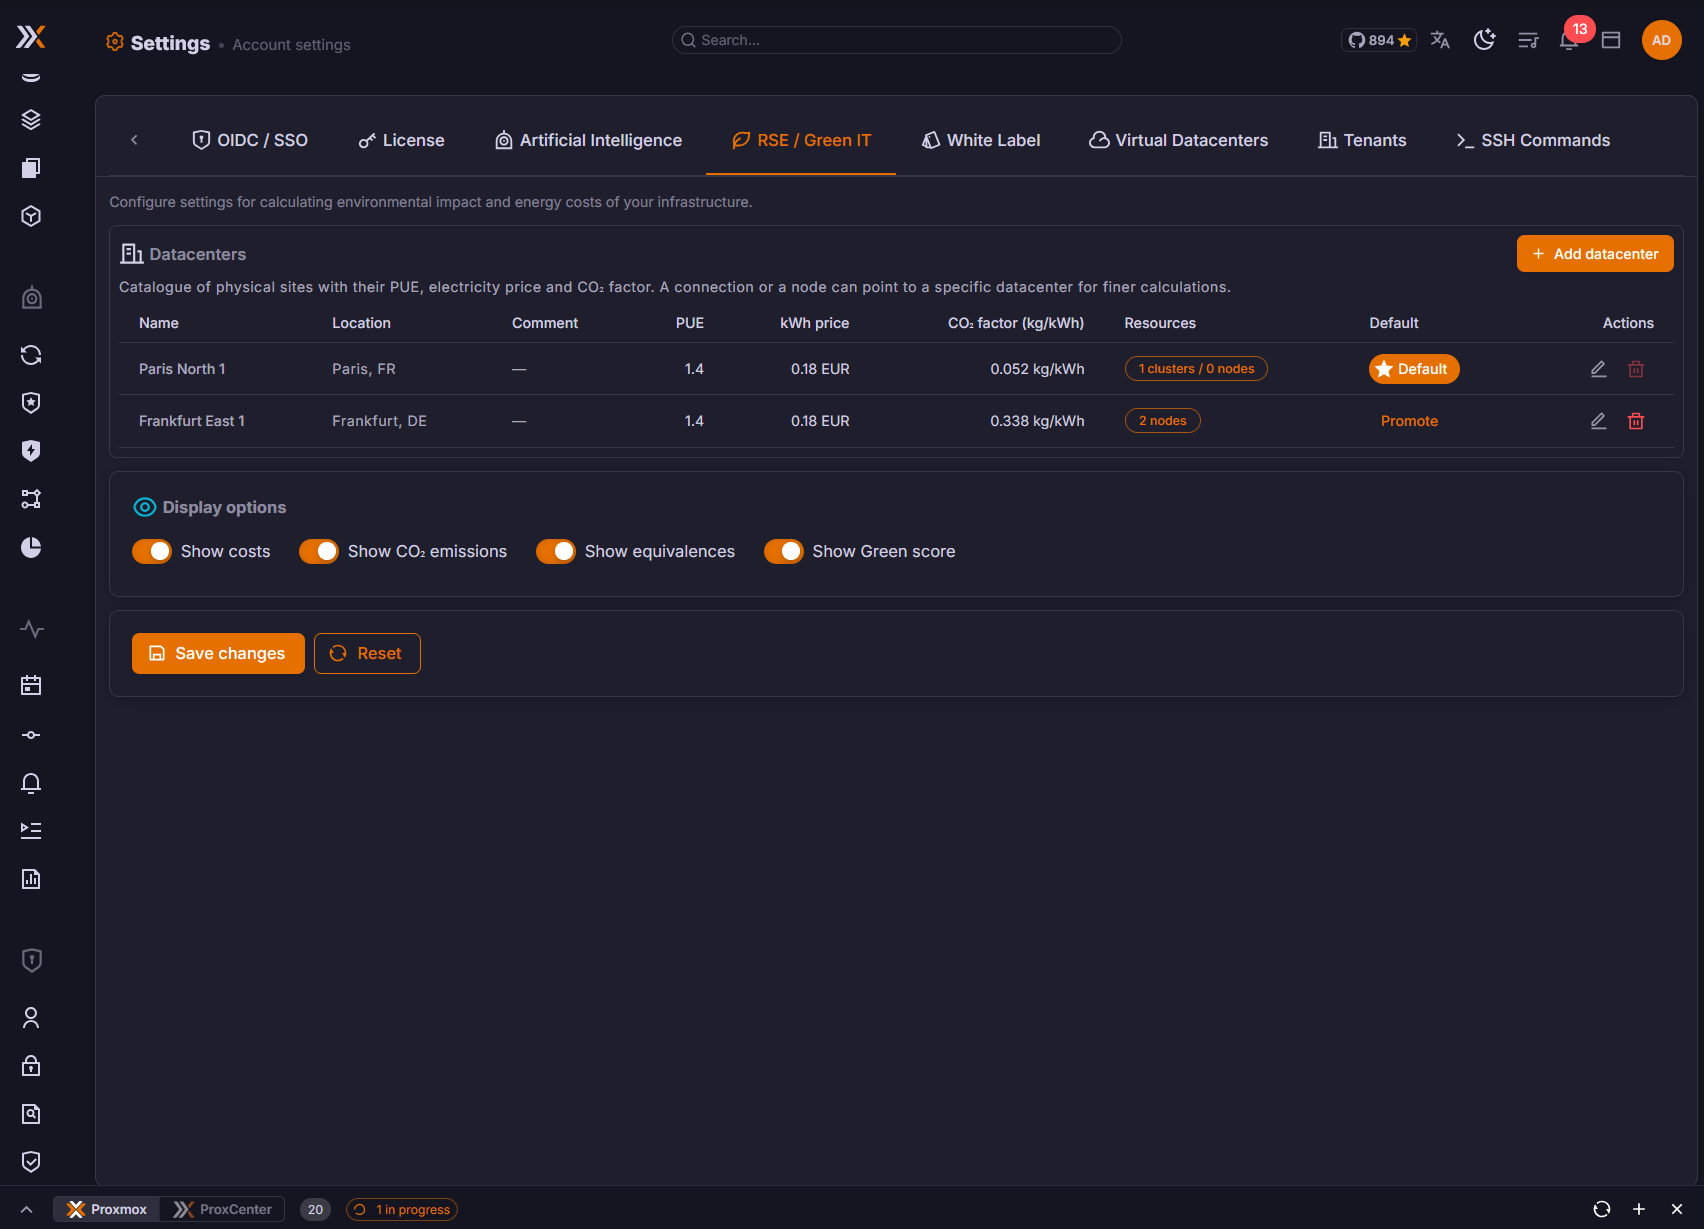Switch to the OIDC / SSO tab
The height and width of the screenshot is (1229, 1704).
pyautogui.click(x=250, y=140)
